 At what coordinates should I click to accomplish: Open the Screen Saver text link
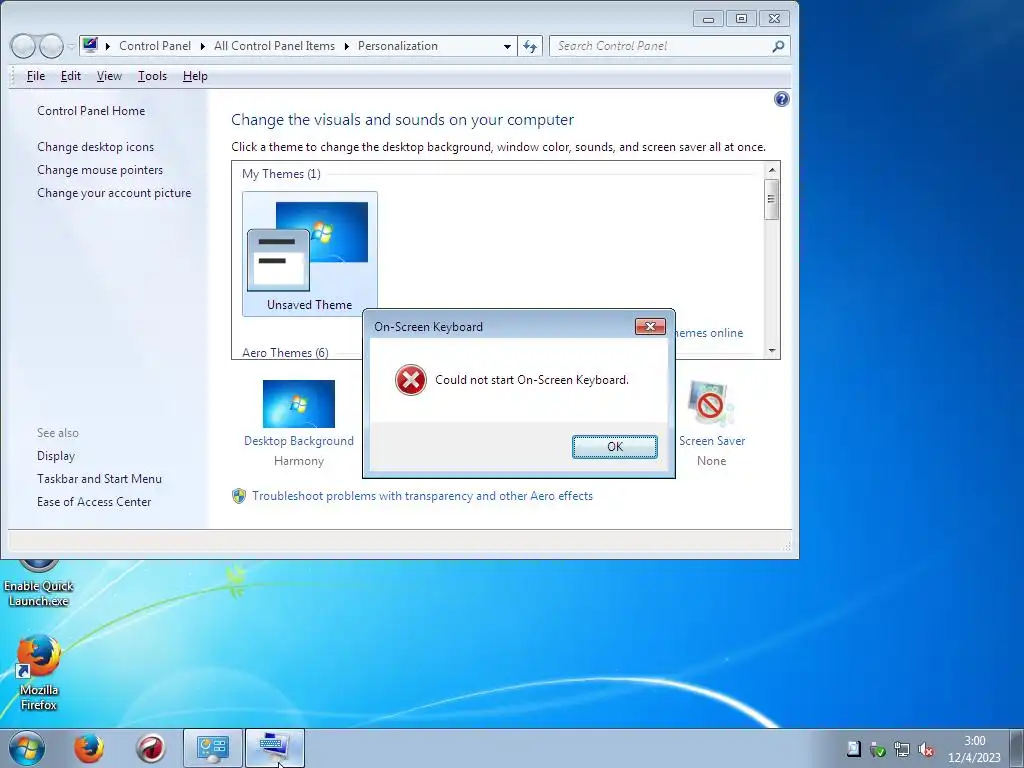pos(712,441)
